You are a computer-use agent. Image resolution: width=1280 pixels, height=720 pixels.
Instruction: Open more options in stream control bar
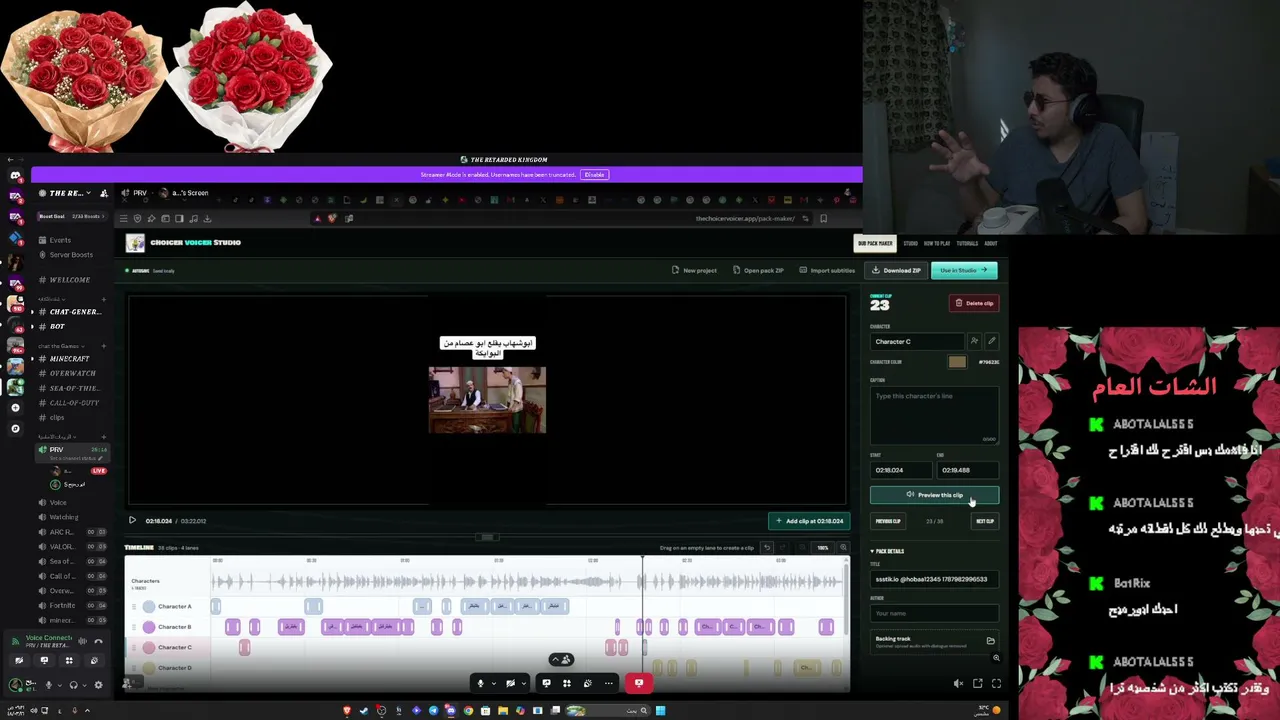pos(608,683)
